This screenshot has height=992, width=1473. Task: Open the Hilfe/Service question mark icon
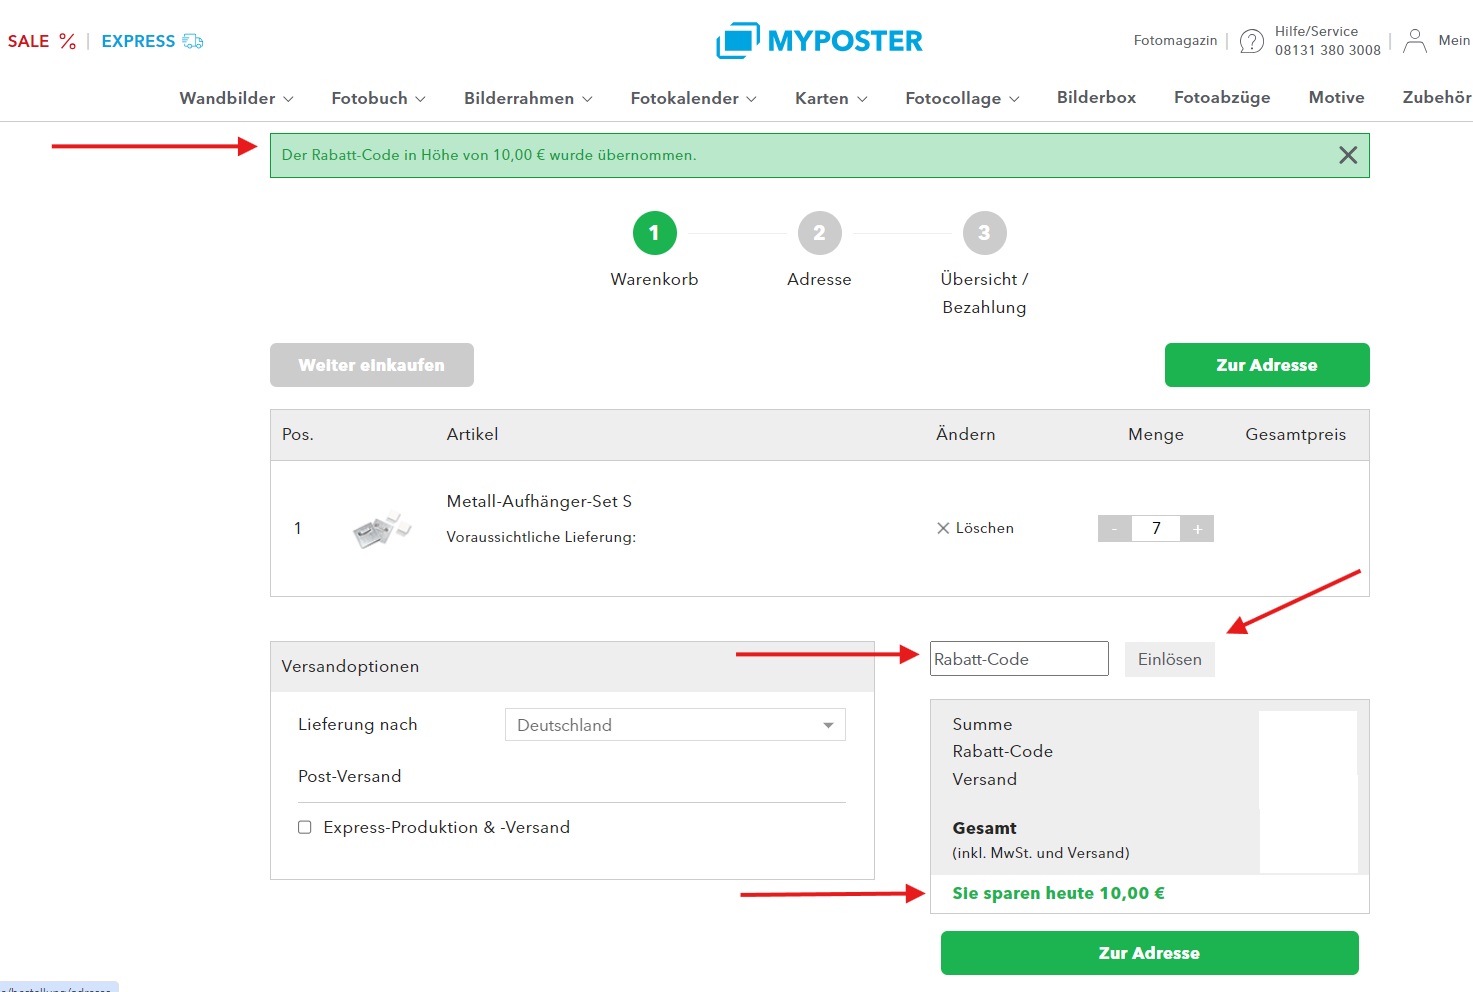pos(1251,41)
